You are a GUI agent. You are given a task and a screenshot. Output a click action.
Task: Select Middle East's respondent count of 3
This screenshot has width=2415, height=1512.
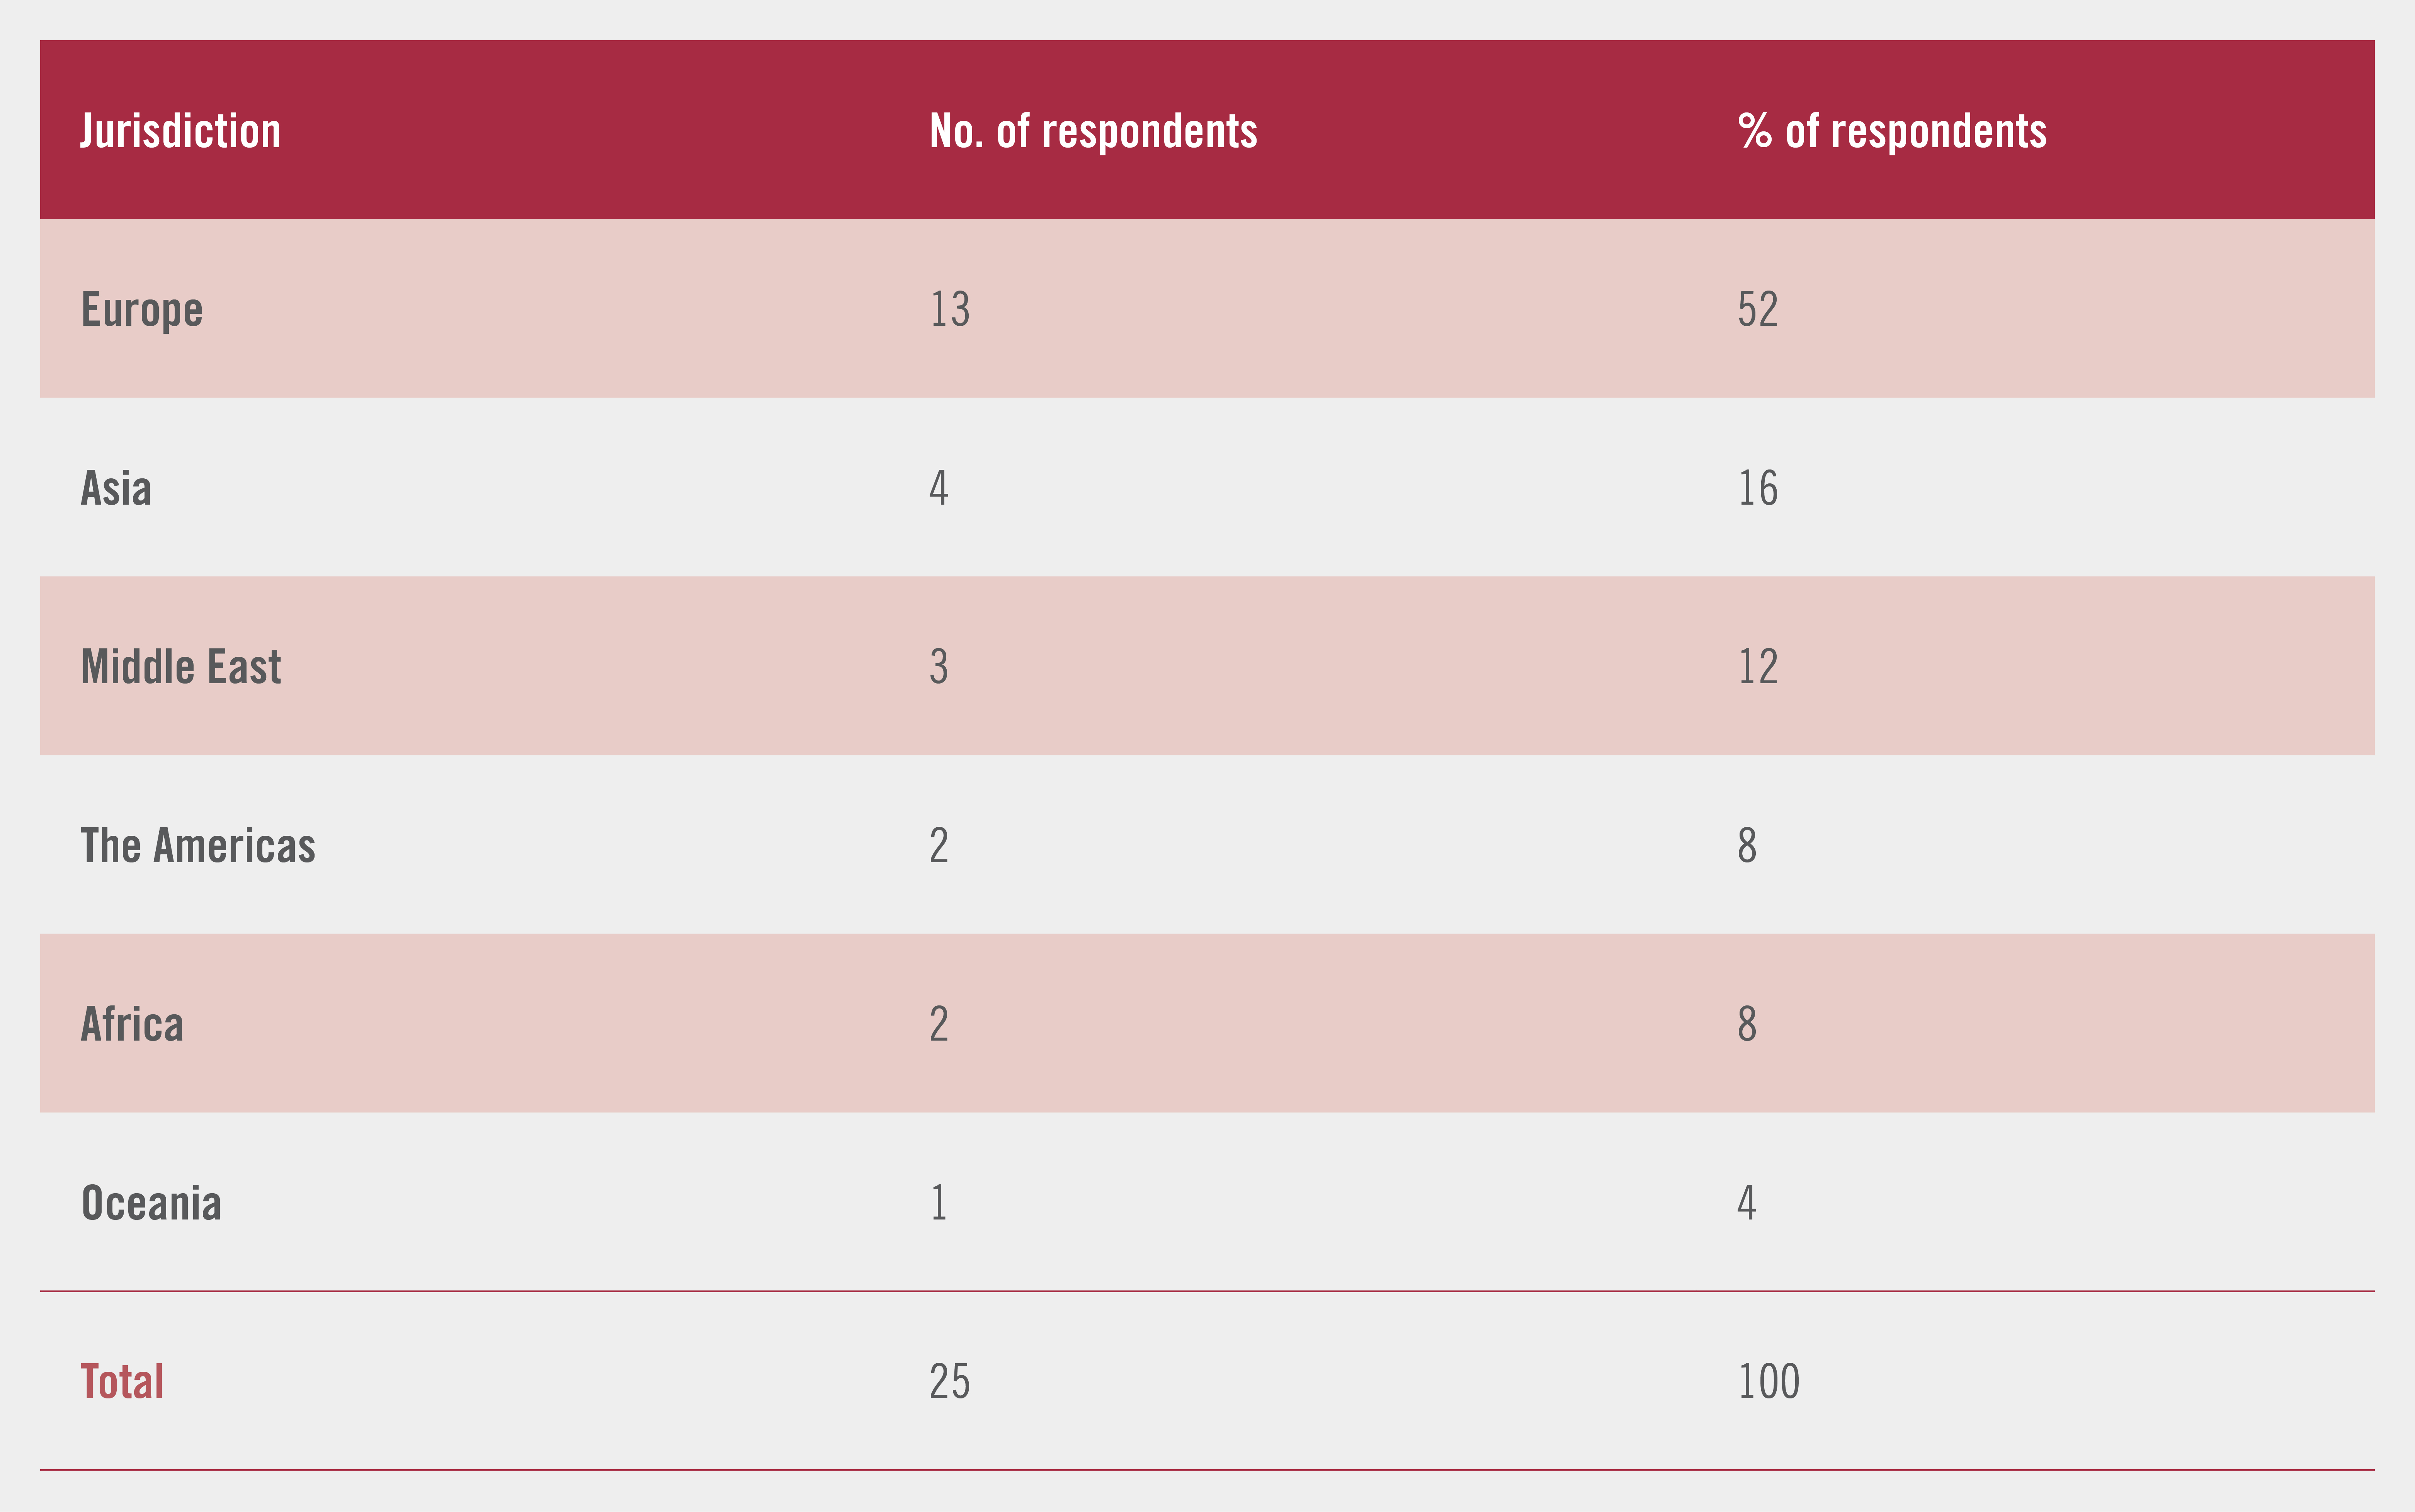pos(938,667)
